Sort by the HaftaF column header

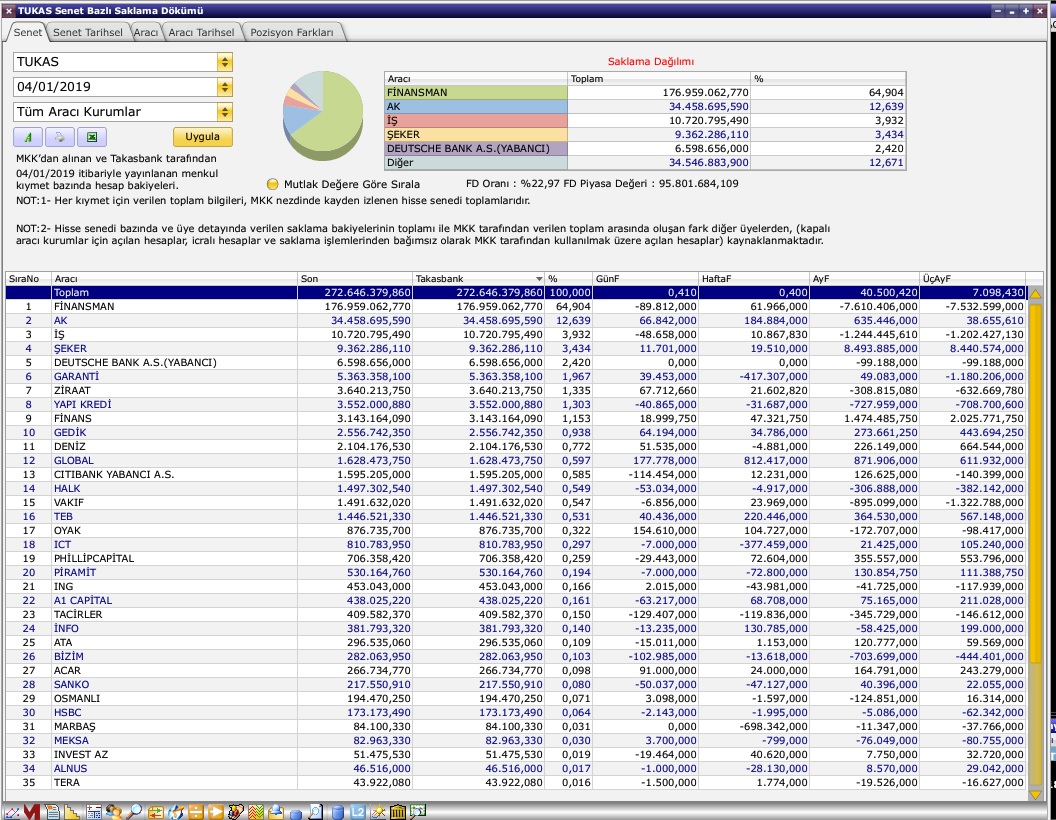754,279
